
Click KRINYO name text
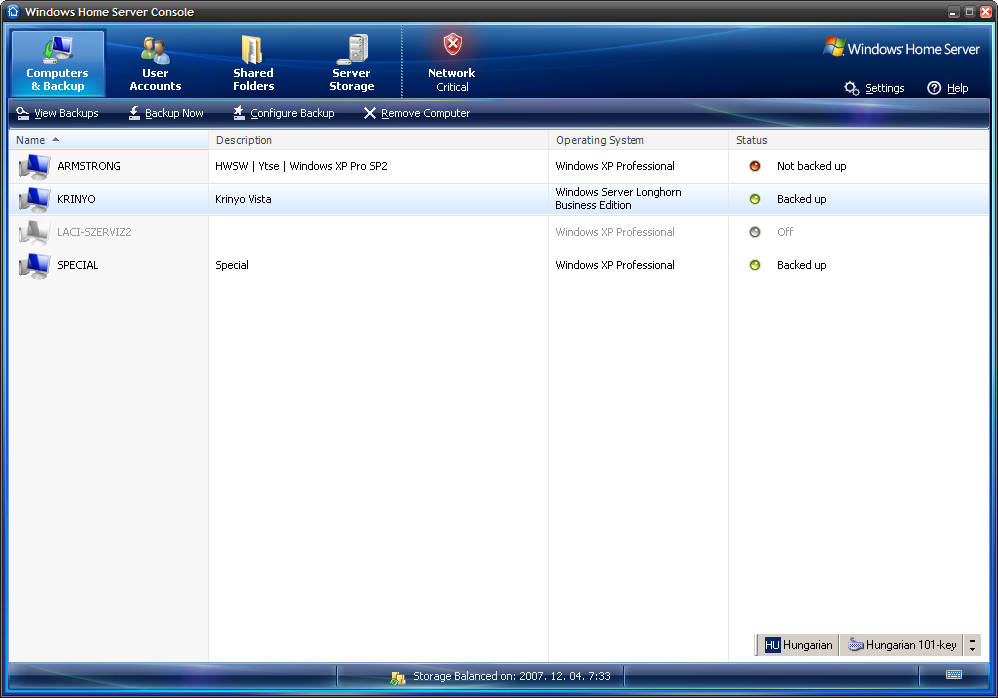(x=76, y=199)
